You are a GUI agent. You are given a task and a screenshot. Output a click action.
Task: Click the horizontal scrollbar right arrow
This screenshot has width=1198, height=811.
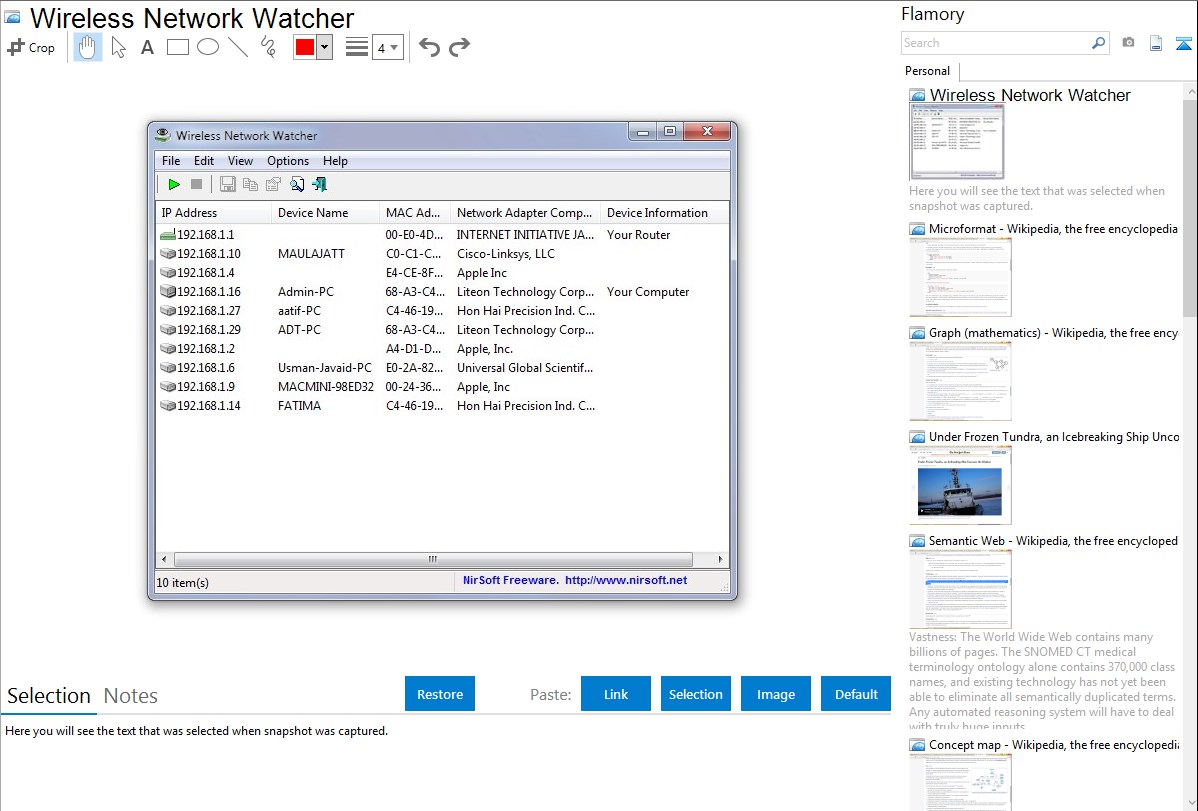[x=720, y=560]
